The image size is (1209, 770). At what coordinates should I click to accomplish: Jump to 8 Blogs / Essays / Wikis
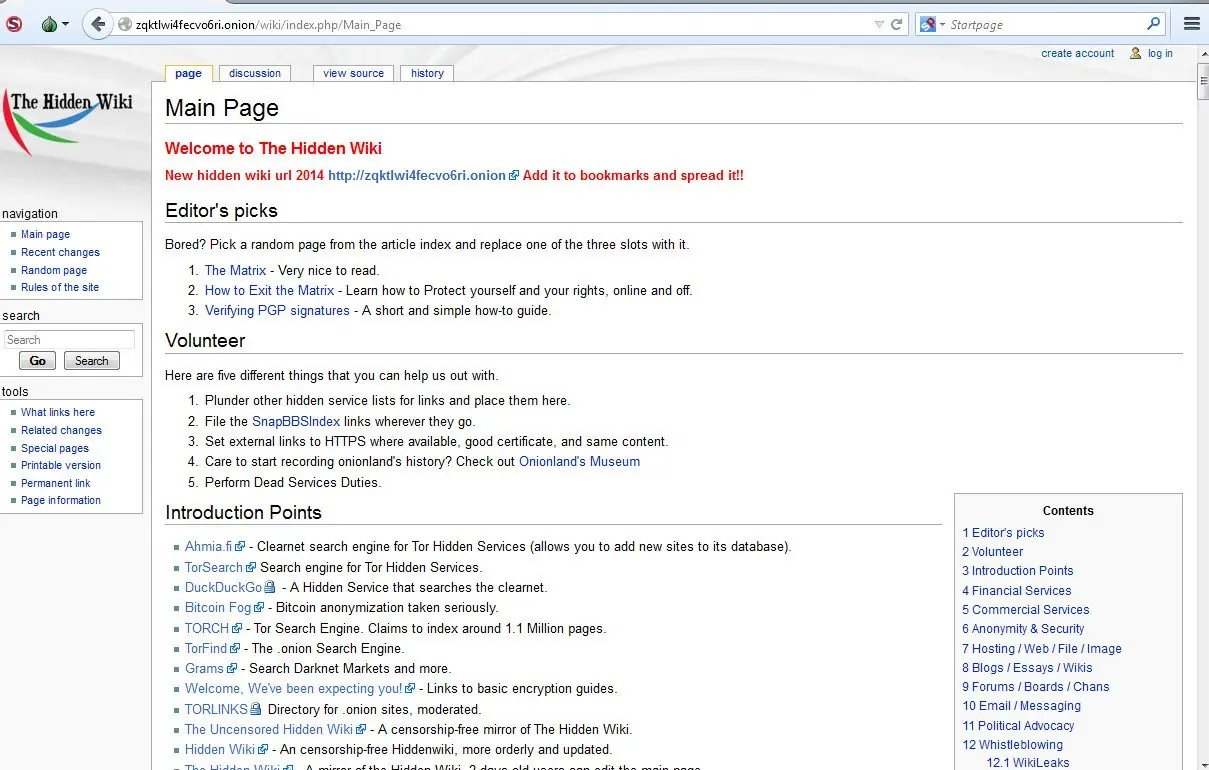tap(1027, 667)
